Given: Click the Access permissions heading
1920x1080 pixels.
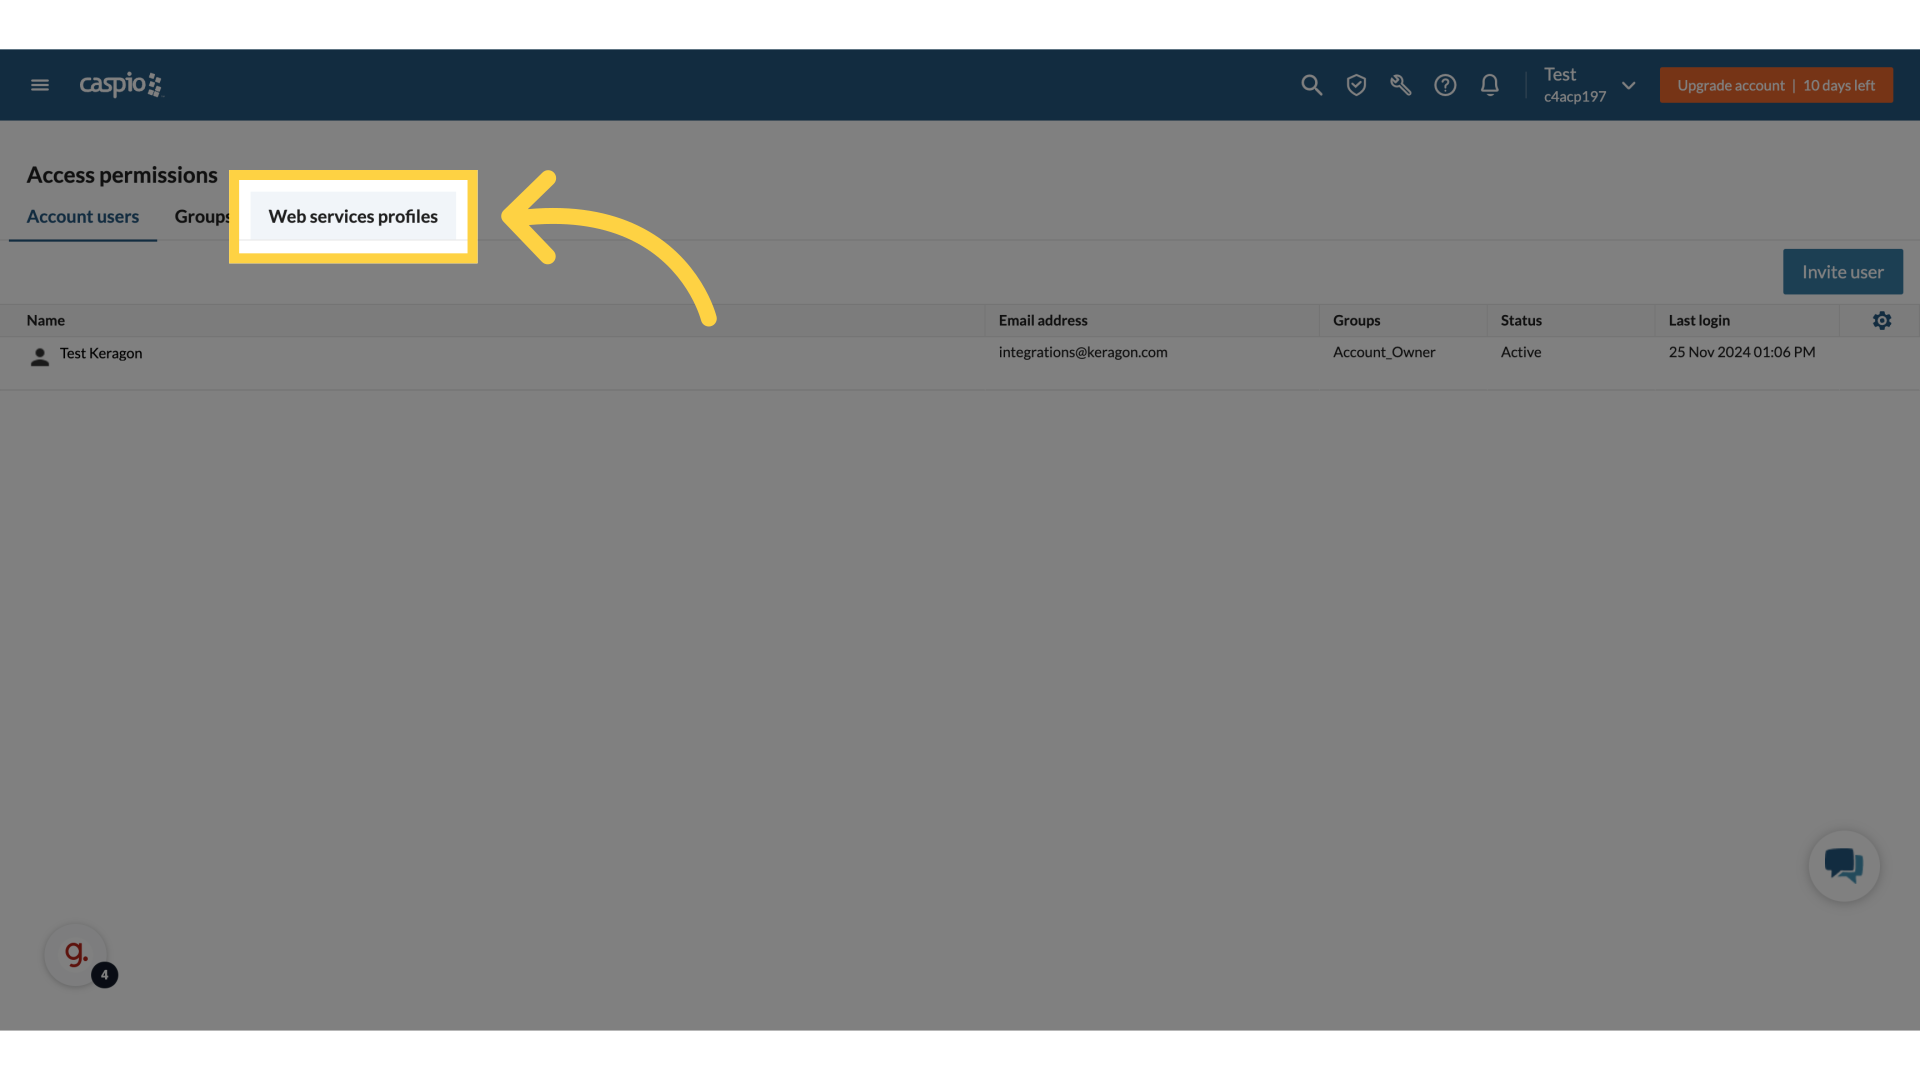Looking at the screenshot, I should point(122,175).
